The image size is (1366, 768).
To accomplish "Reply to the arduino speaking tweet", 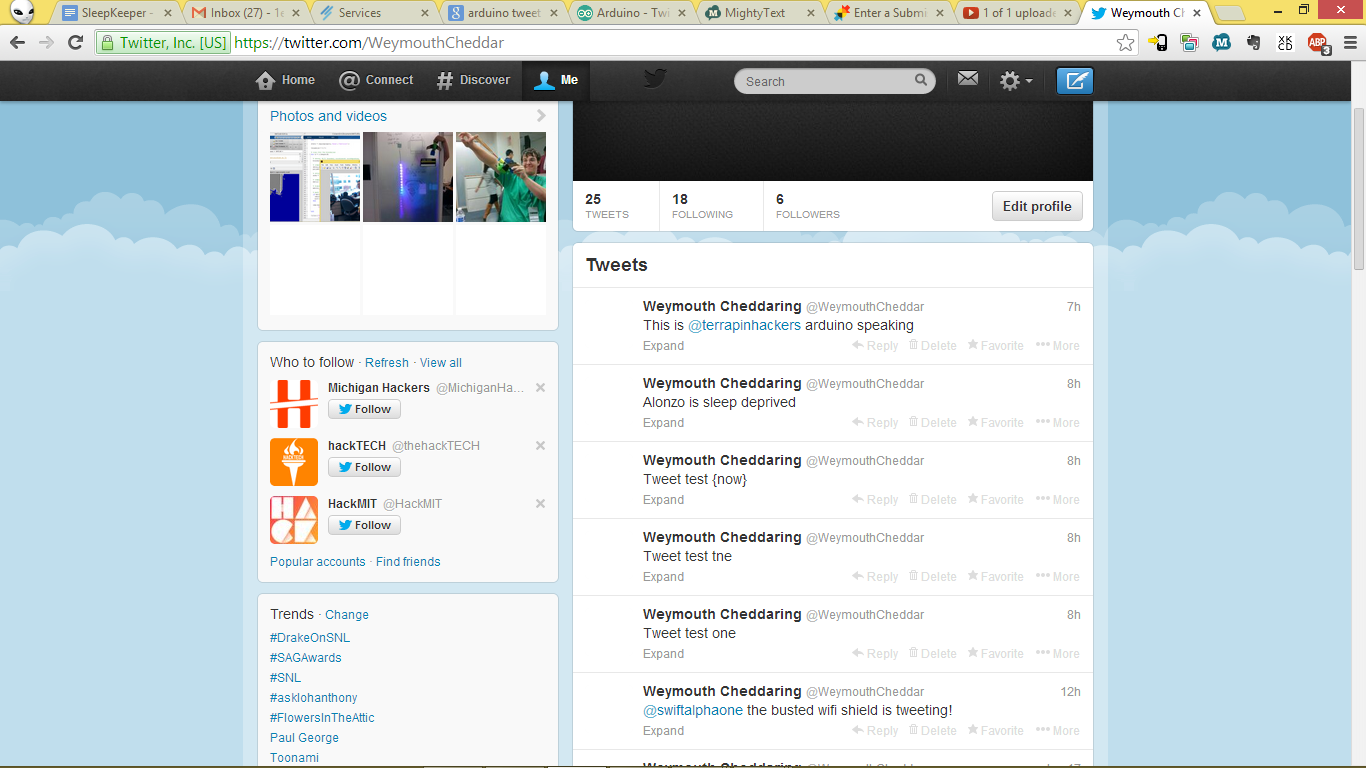I will 875,346.
